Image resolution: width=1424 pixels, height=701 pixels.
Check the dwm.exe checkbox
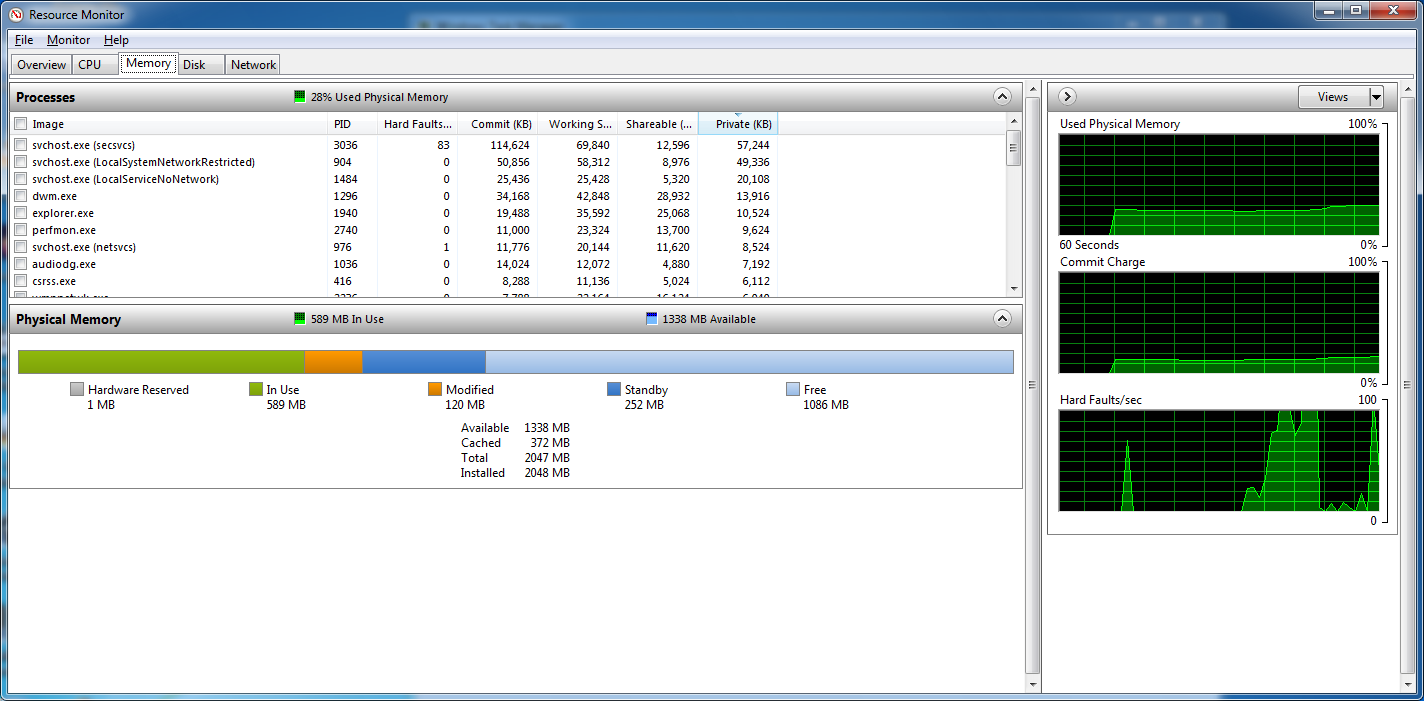(21, 196)
